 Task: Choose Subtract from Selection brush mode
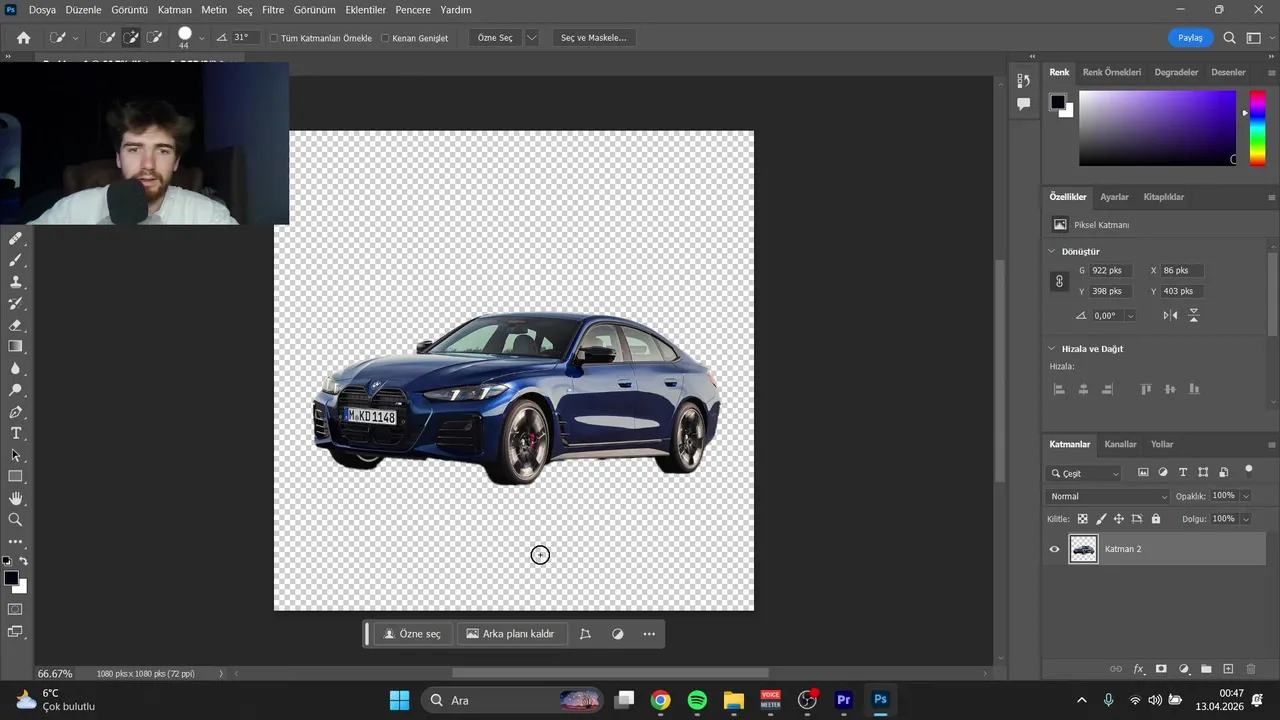pyautogui.click(x=154, y=38)
